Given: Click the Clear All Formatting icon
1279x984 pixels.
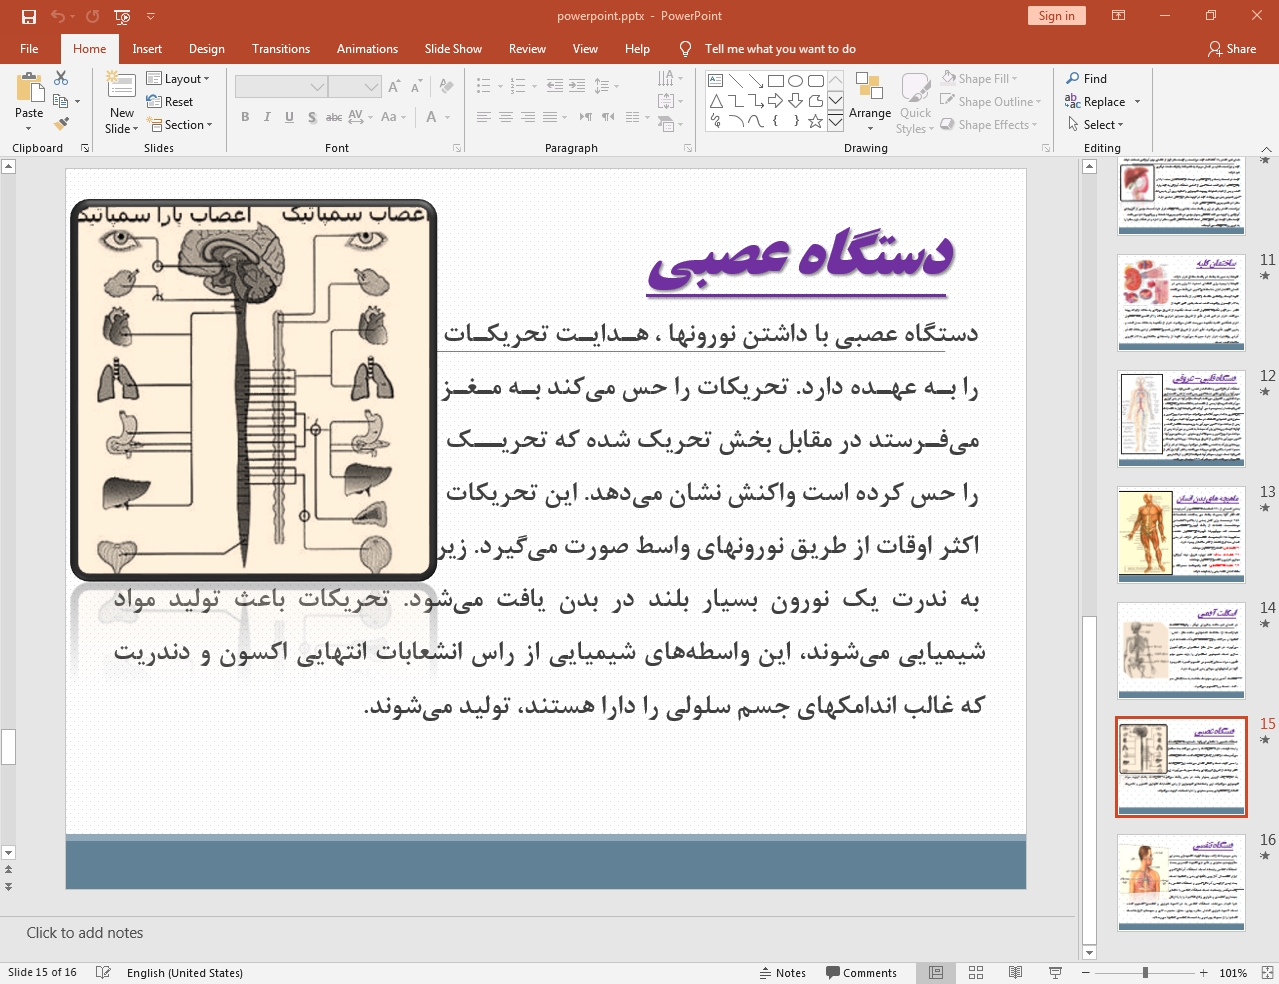Looking at the screenshot, I should click(x=446, y=87).
